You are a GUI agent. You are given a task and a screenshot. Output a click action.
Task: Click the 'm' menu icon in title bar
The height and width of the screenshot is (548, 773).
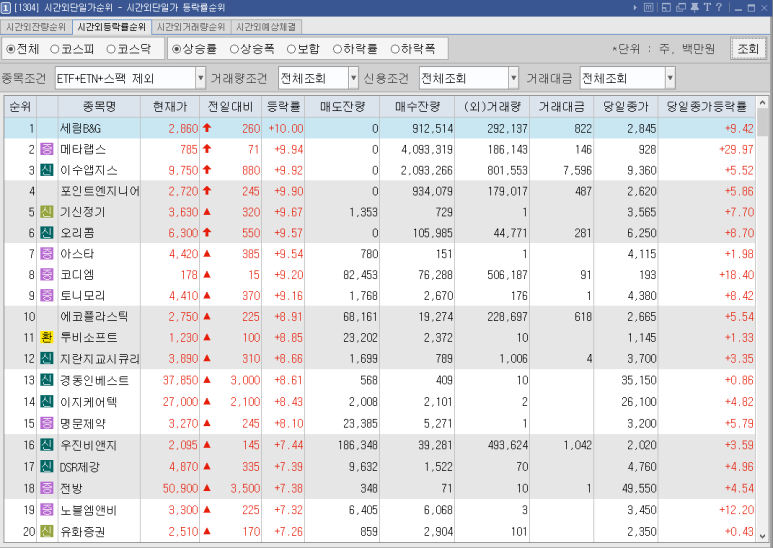click(x=649, y=7)
